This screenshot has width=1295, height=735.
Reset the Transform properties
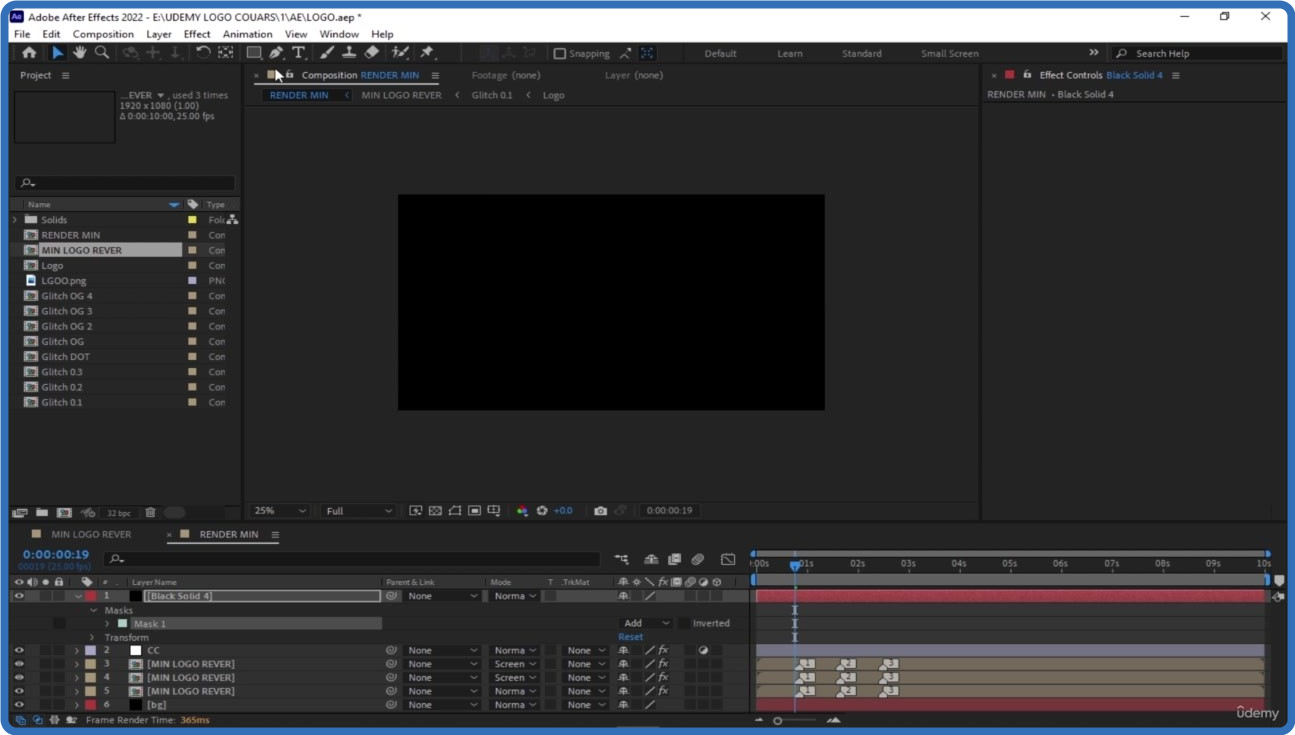[x=630, y=638]
